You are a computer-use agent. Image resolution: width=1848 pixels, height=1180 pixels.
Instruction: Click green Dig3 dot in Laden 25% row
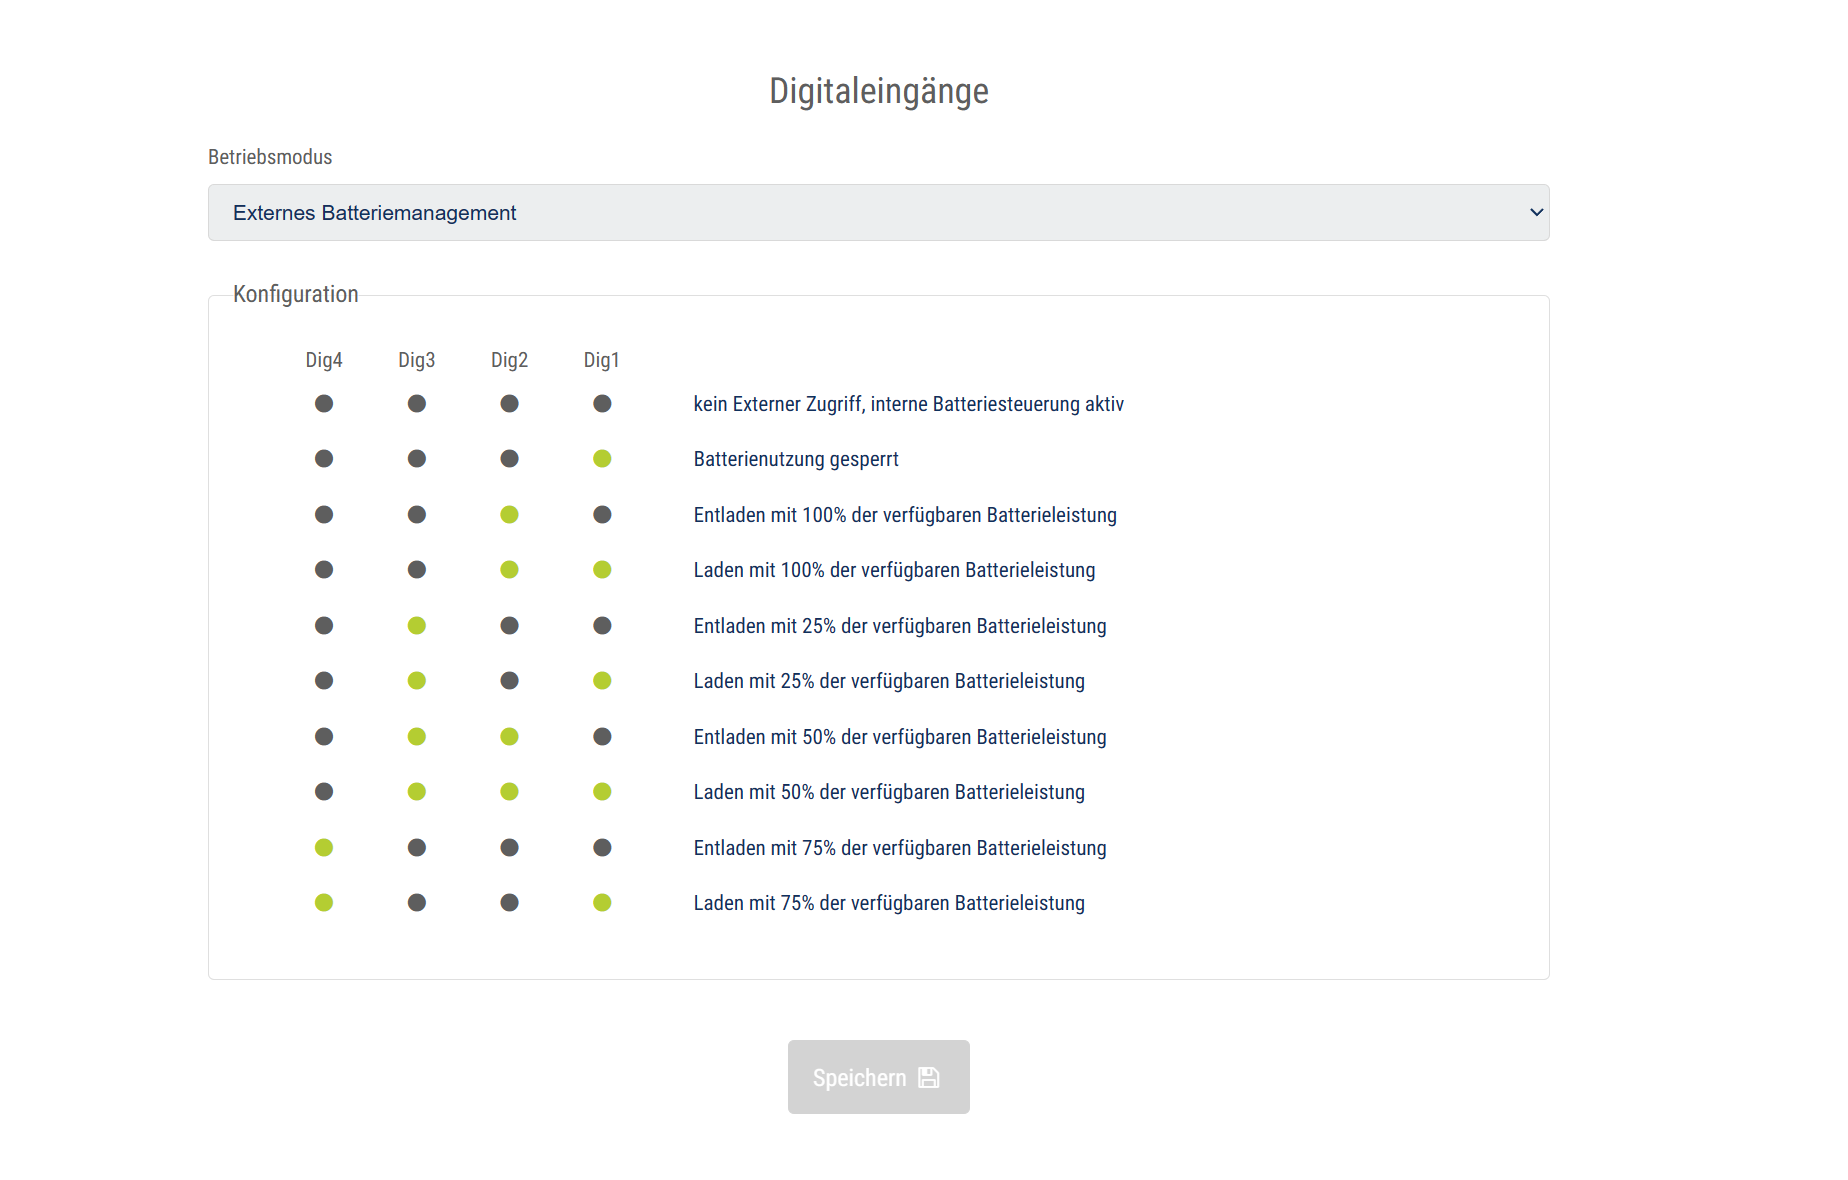pos(417,681)
